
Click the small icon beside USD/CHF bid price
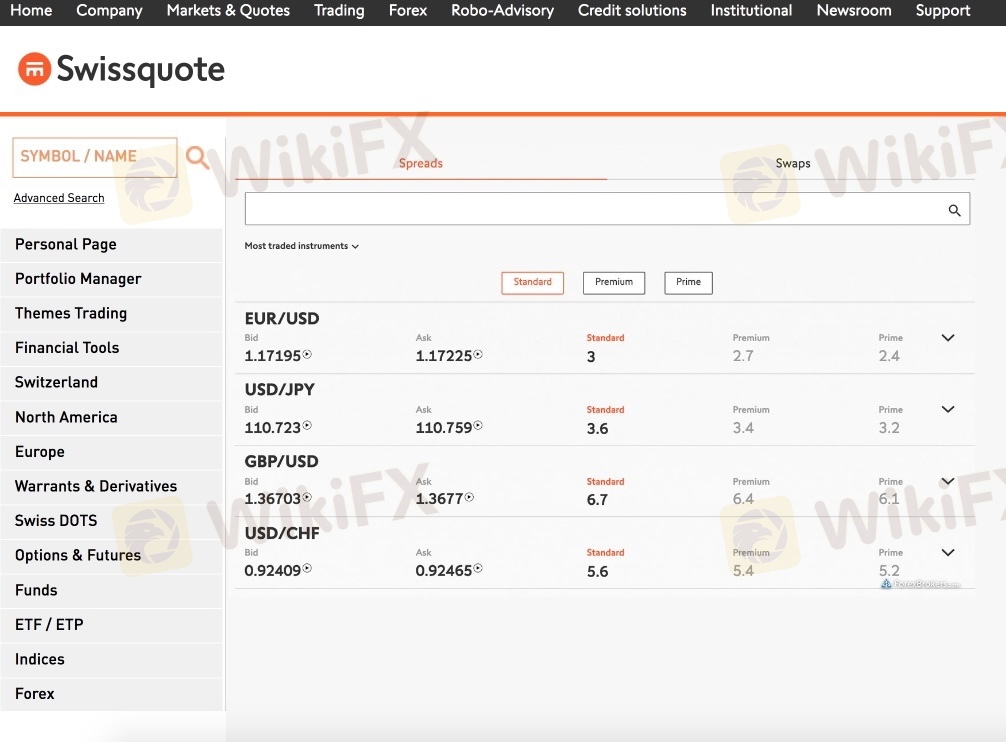tap(308, 569)
